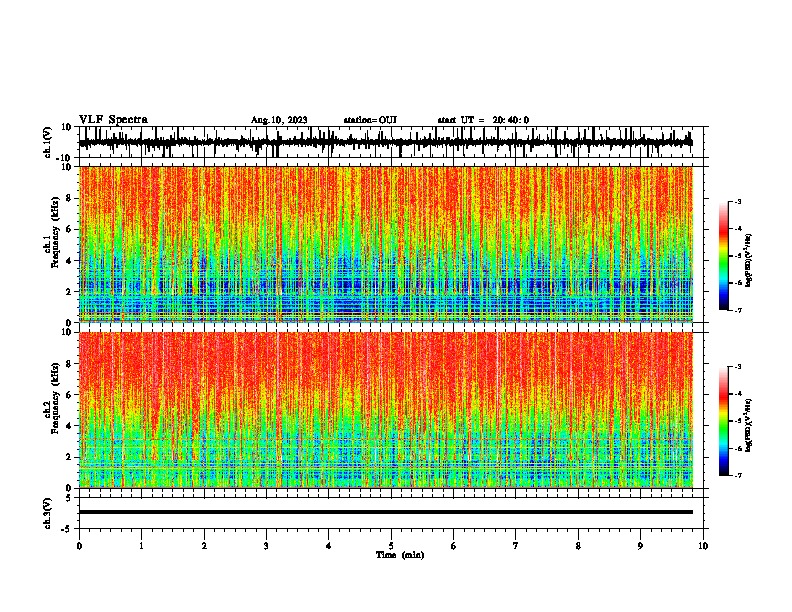Image resolution: width=792 pixels, height=612 pixels.
Task: Click the time axis tick label '3'
Action: click(266, 546)
